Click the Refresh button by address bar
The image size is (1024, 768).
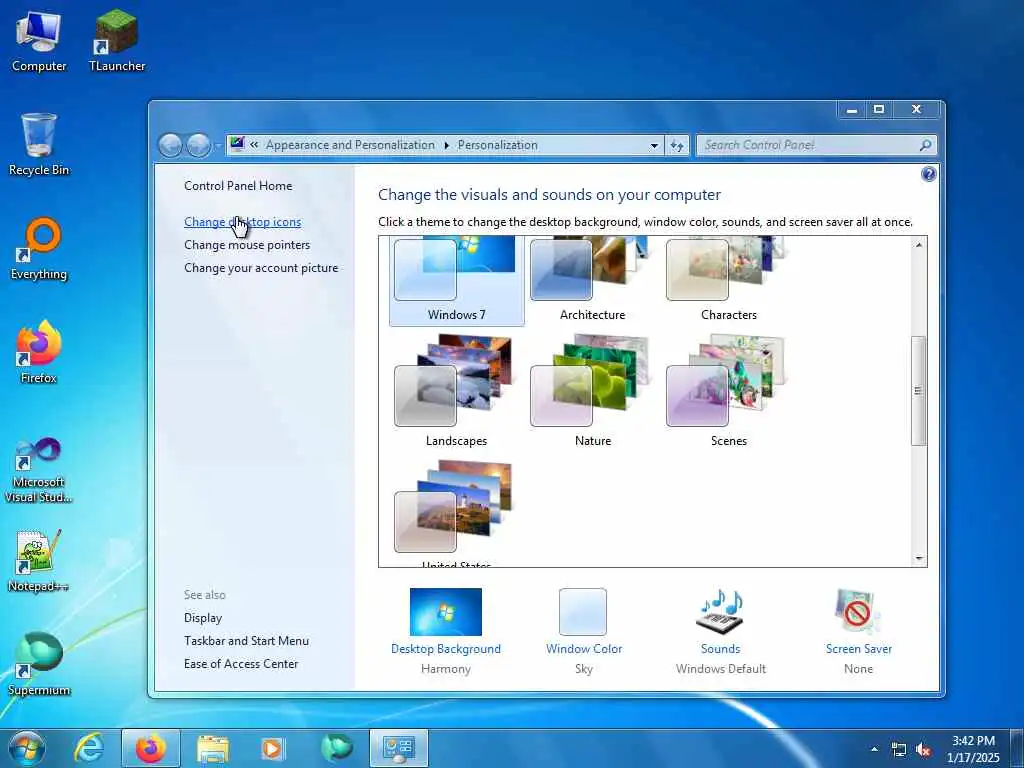click(677, 146)
